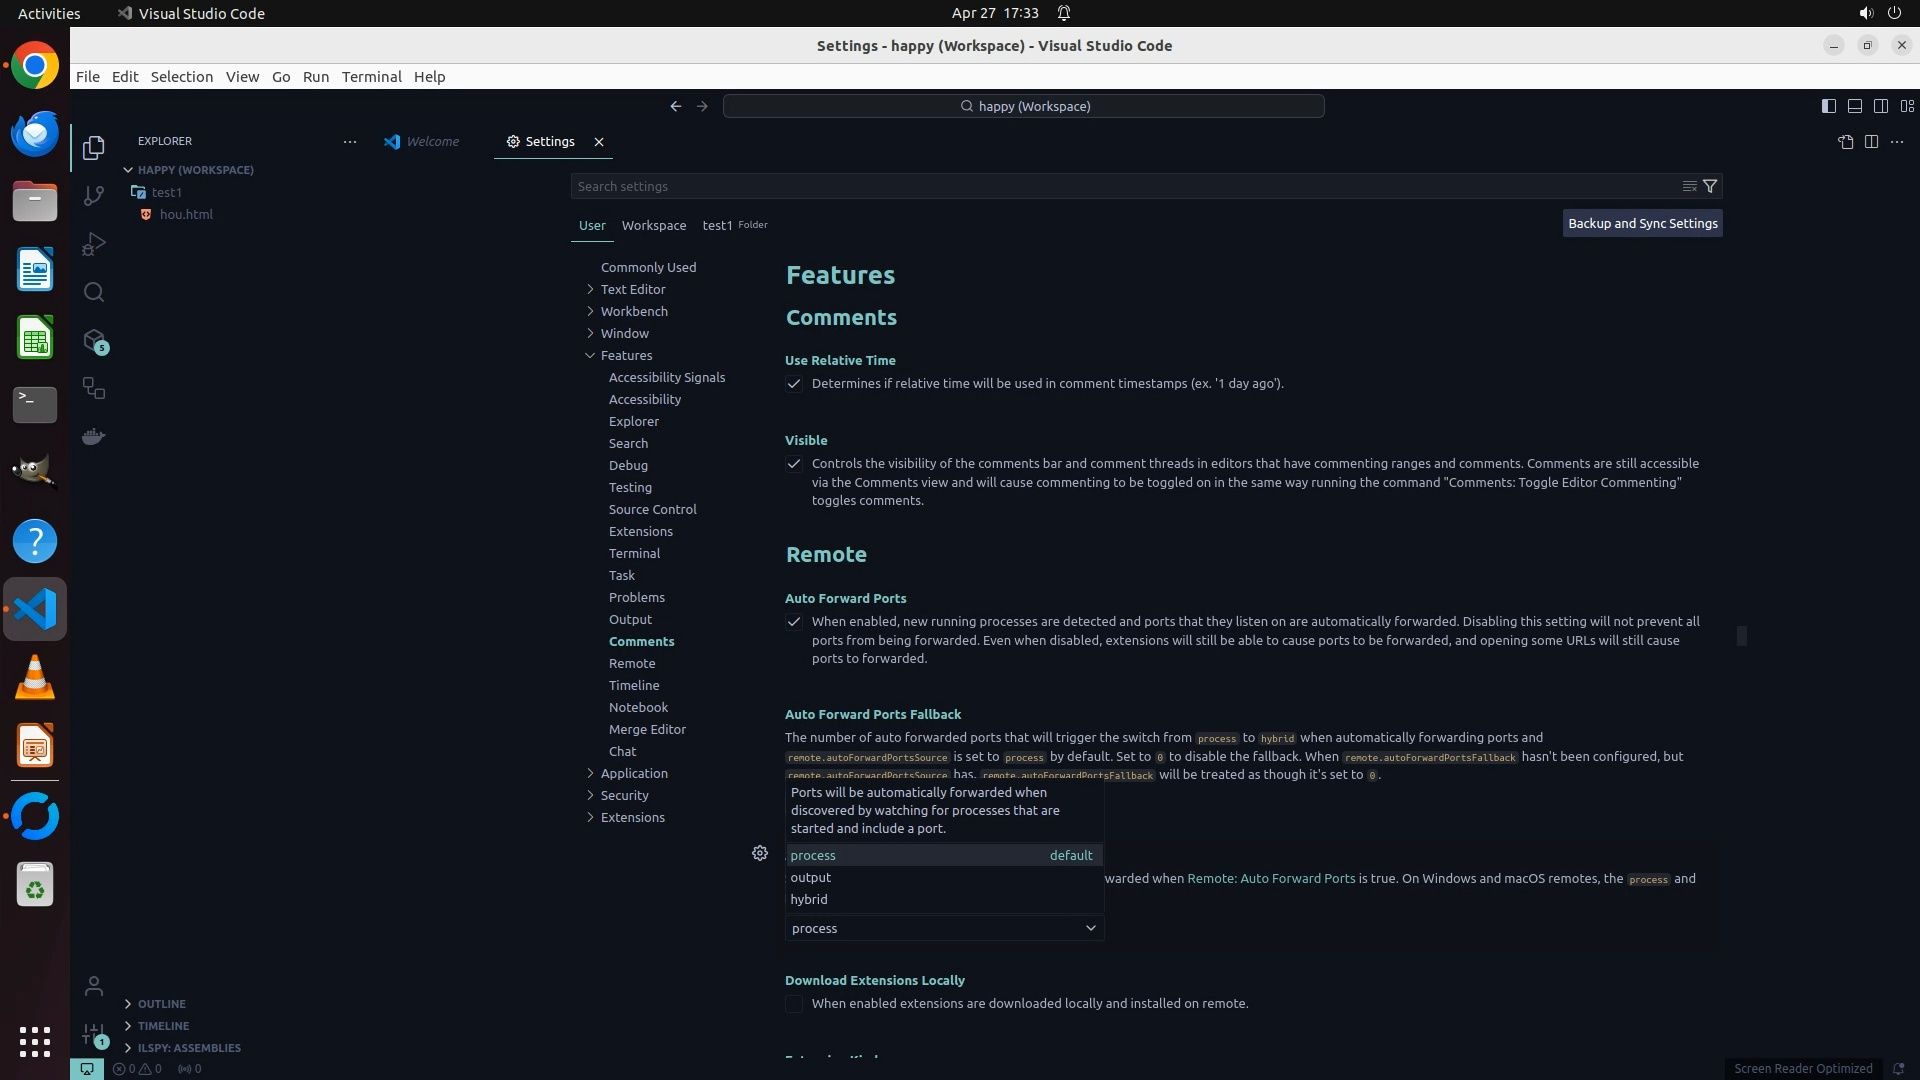The width and height of the screenshot is (1920, 1080).
Task: Open Run and Debug view
Action: pyautogui.click(x=94, y=244)
